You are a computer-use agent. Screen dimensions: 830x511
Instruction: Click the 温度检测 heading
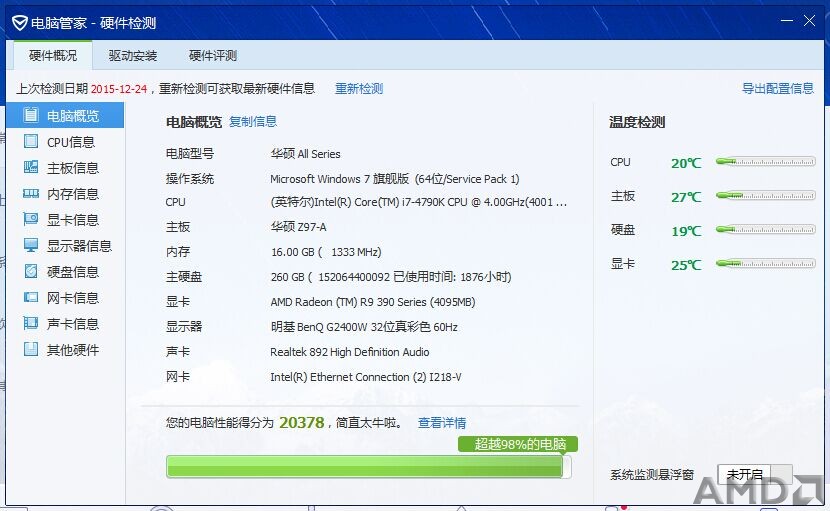(x=637, y=122)
